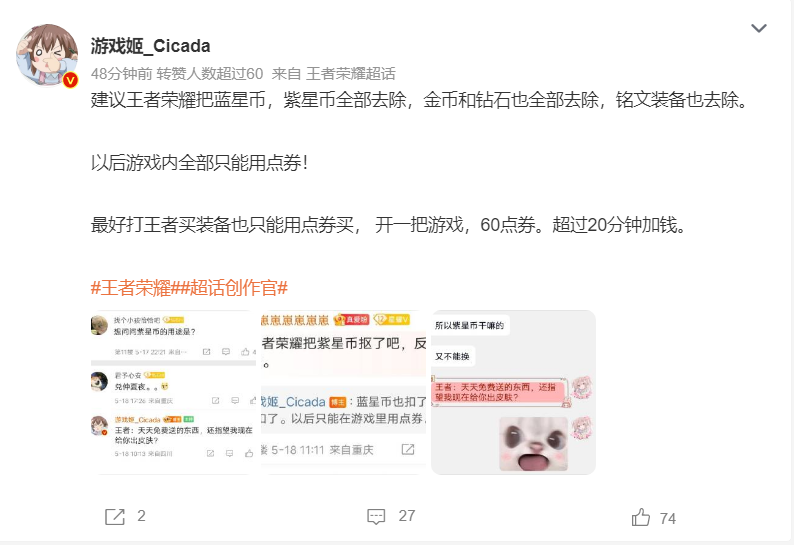The height and width of the screenshot is (545, 794).
Task: Open 王者荣耀超话 source link
Action: click(x=350, y=74)
